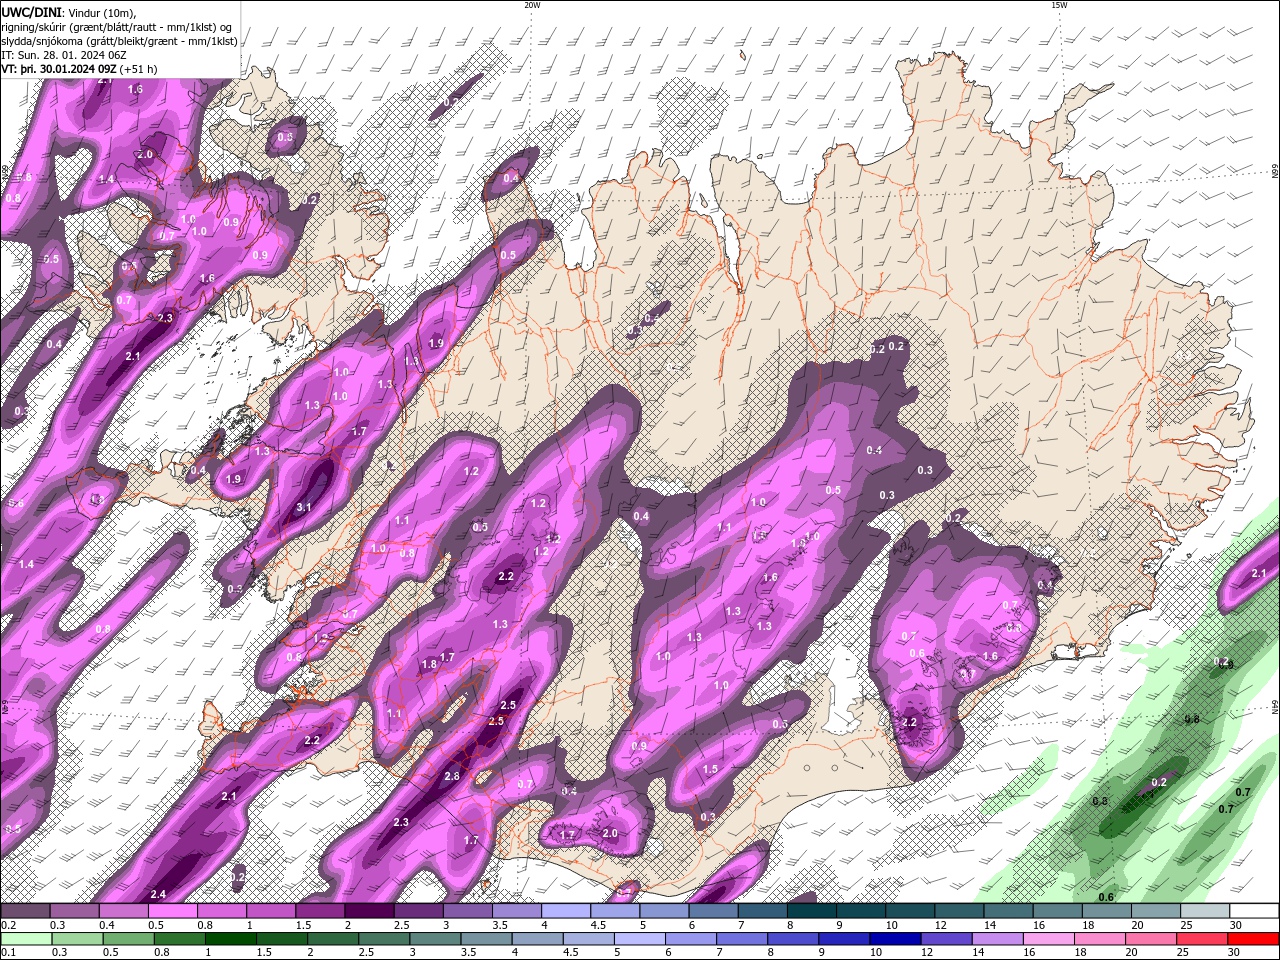The height and width of the screenshot is (960, 1280).
Task: Click the 'rigning/skúrir' legend description line
Action: pyautogui.click(x=117, y=26)
